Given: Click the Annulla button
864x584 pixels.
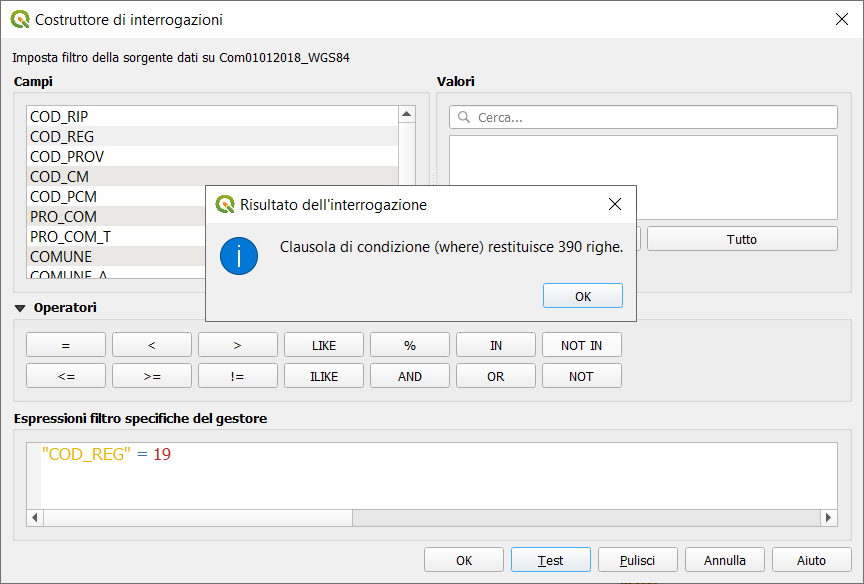Looking at the screenshot, I should point(724,560).
